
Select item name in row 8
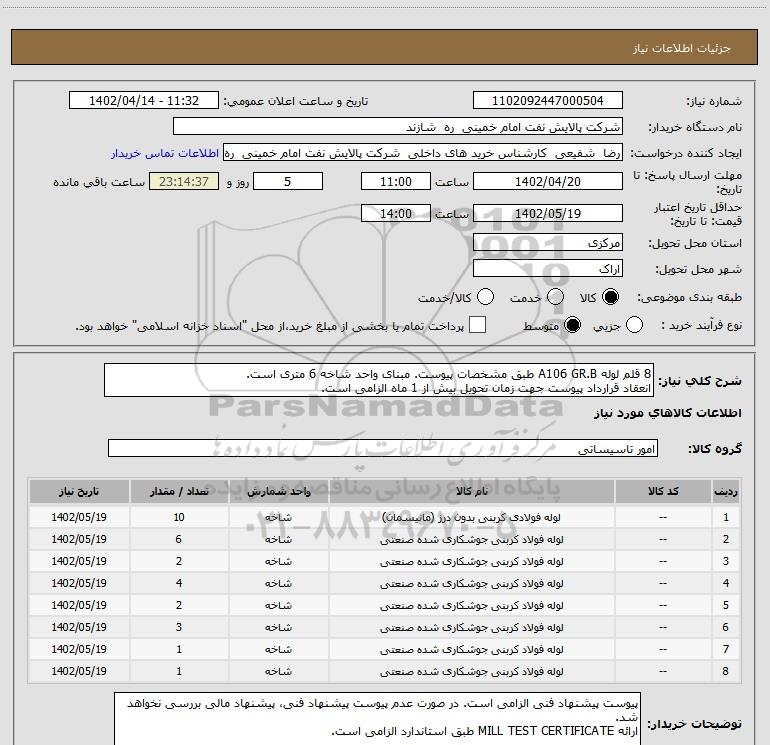(x=471, y=671)
